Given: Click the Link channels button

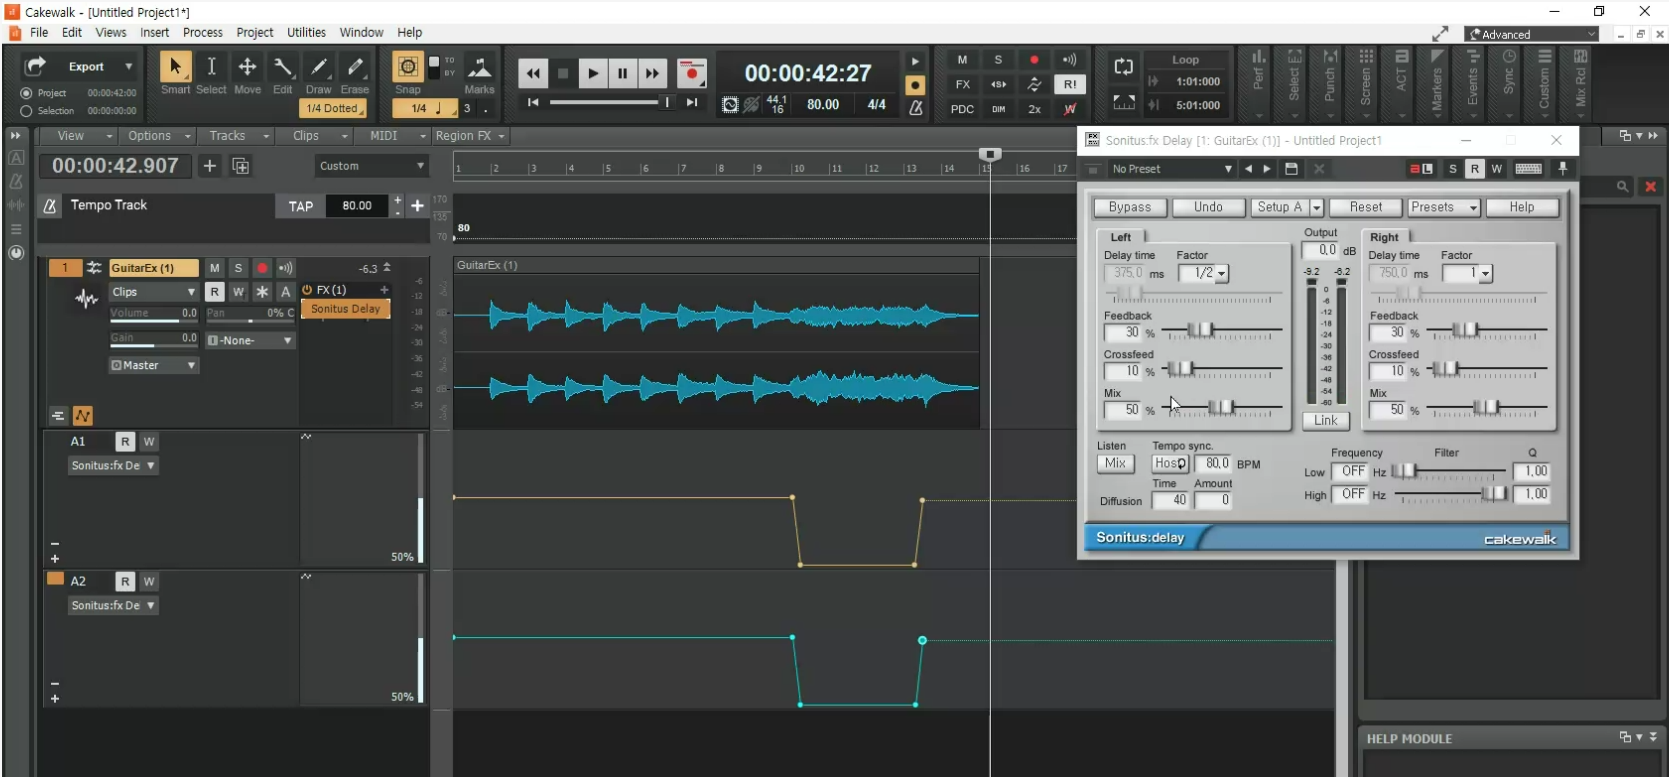Looking at the screenshot, I should pyautogui.click(x=1326, y=421).
